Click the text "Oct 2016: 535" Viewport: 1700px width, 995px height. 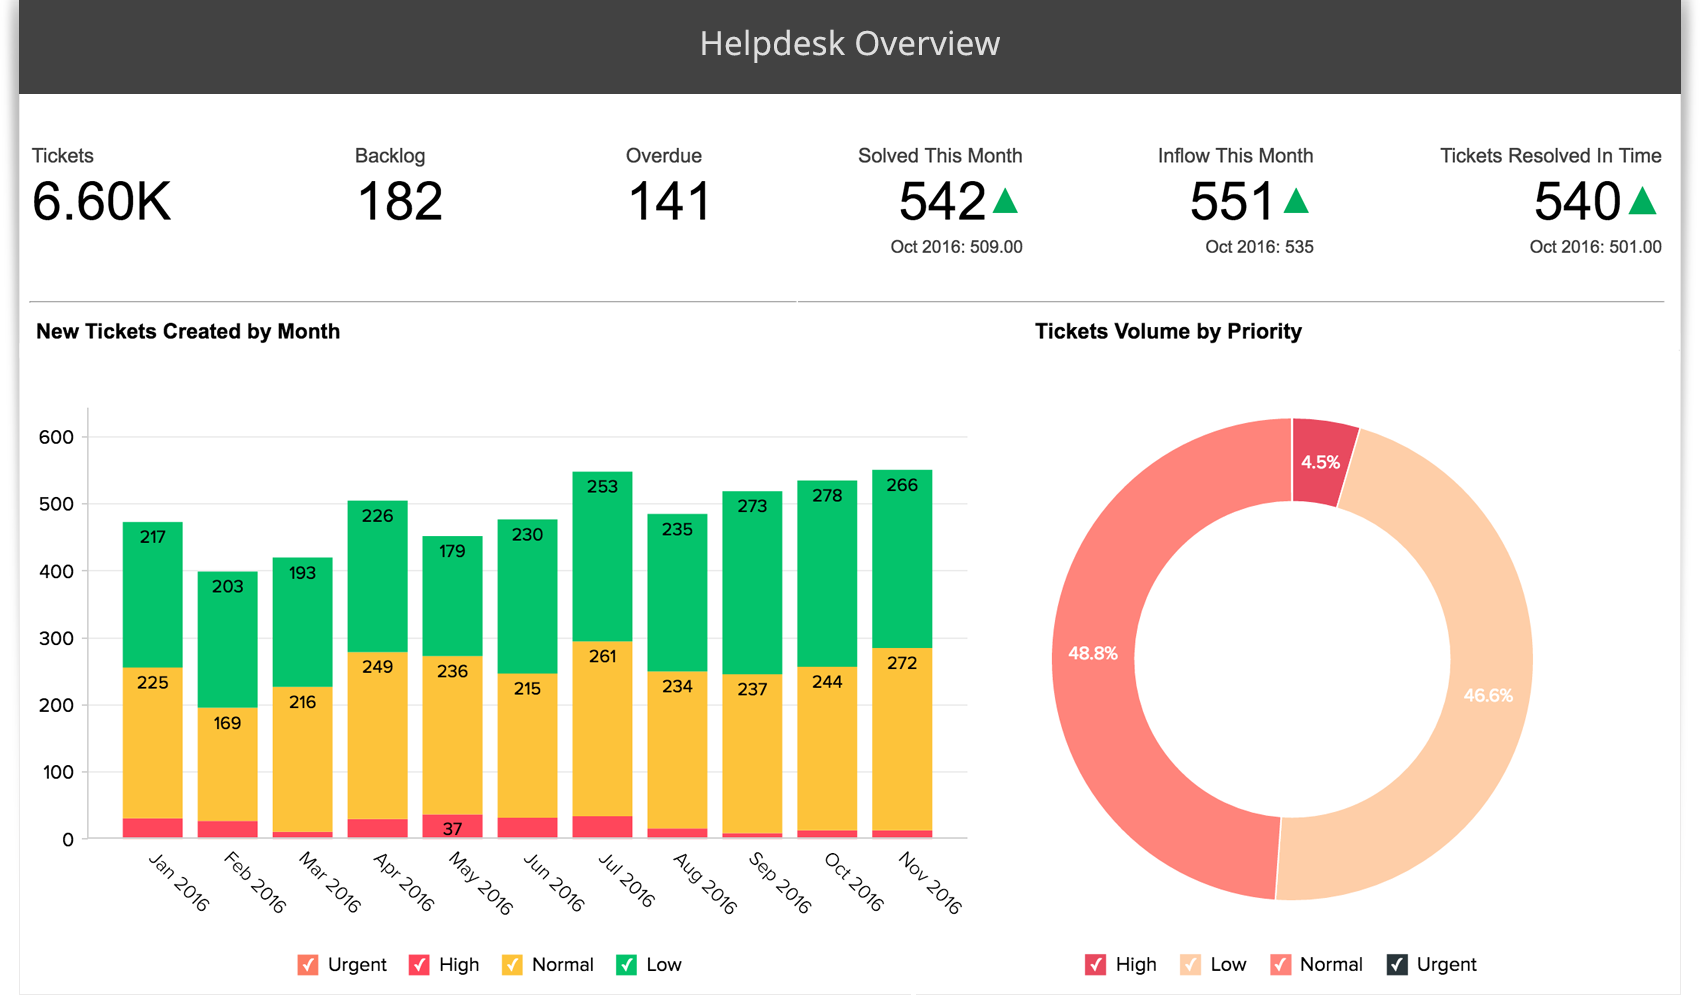[1259, 247]
